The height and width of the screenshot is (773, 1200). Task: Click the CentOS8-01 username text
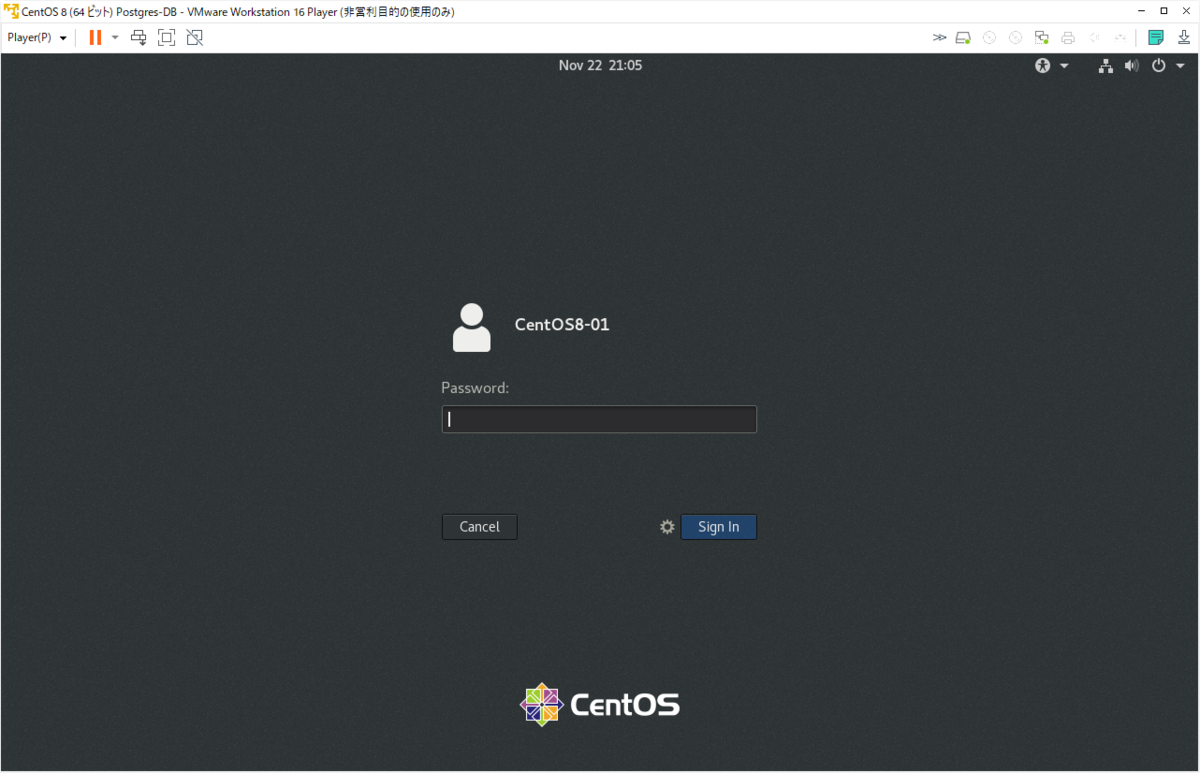click(562, 325)
